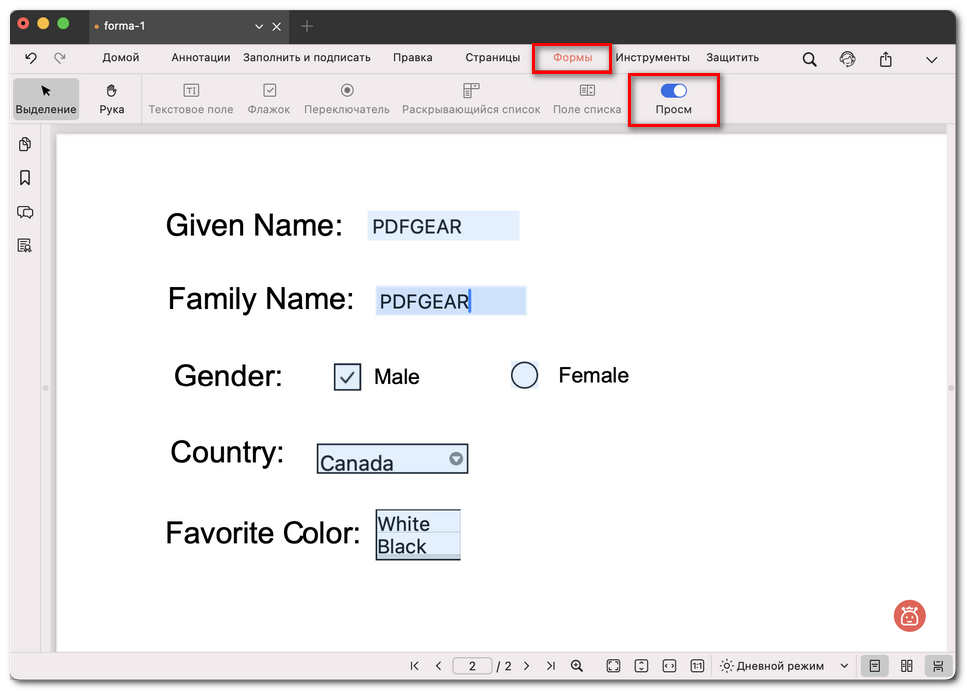Image resolution: width=967 pixels, height=691 pixels.
Task: Click the zoom-in magnifier in the bottom bar
Action: point(577,666)
